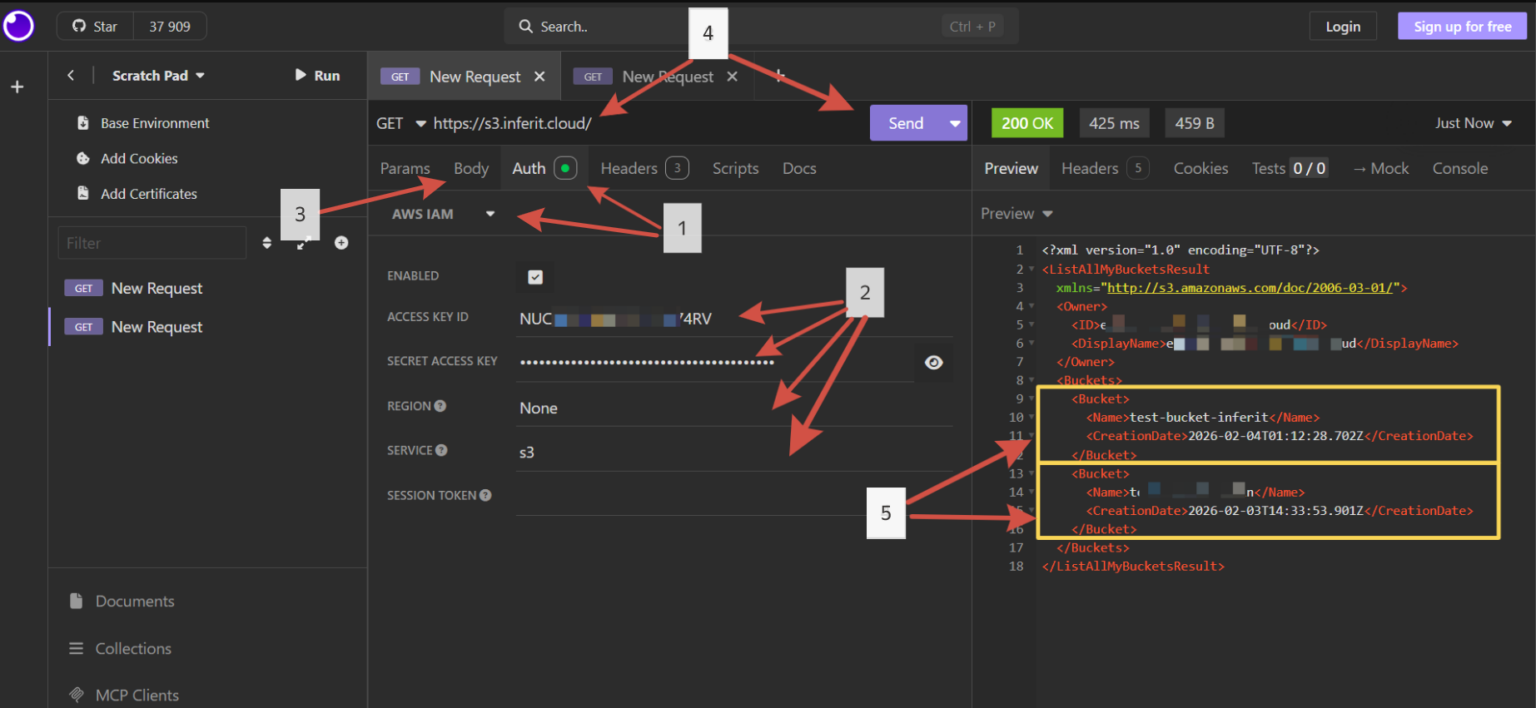Image resolution: width=1536 pixels, height=708 pixels.
Task: Click the Region help question icon
Action: (440, 406)
